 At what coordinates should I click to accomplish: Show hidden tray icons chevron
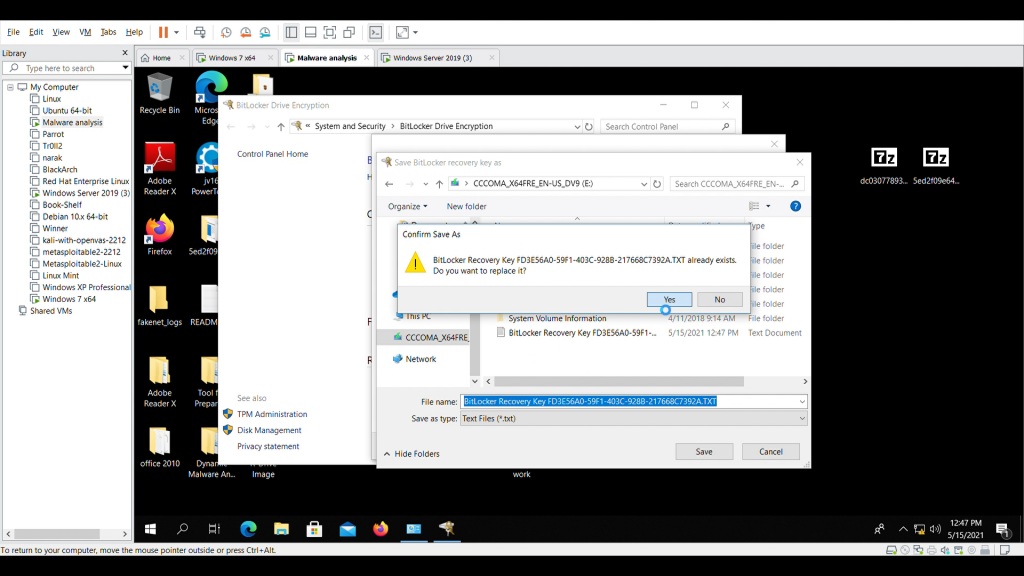tap(903, 529)
